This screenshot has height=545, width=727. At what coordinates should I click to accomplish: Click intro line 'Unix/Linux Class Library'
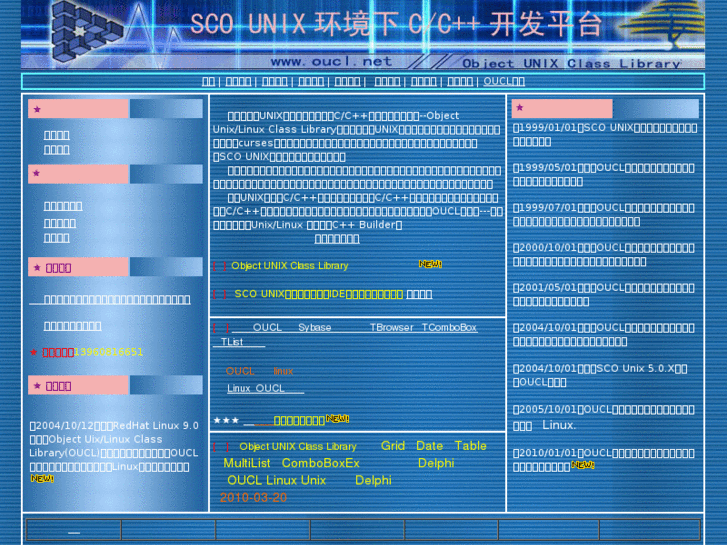(x=357, y=129)
